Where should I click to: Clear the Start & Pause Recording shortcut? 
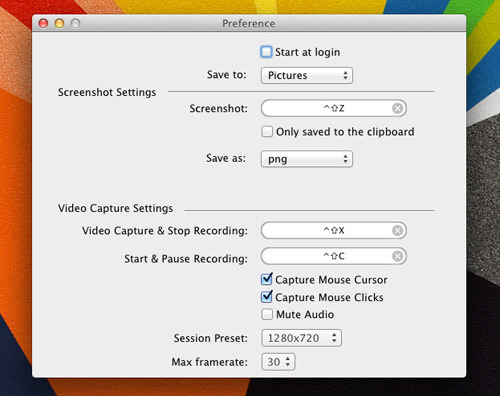pyautogui.click(x=397, y=256)
